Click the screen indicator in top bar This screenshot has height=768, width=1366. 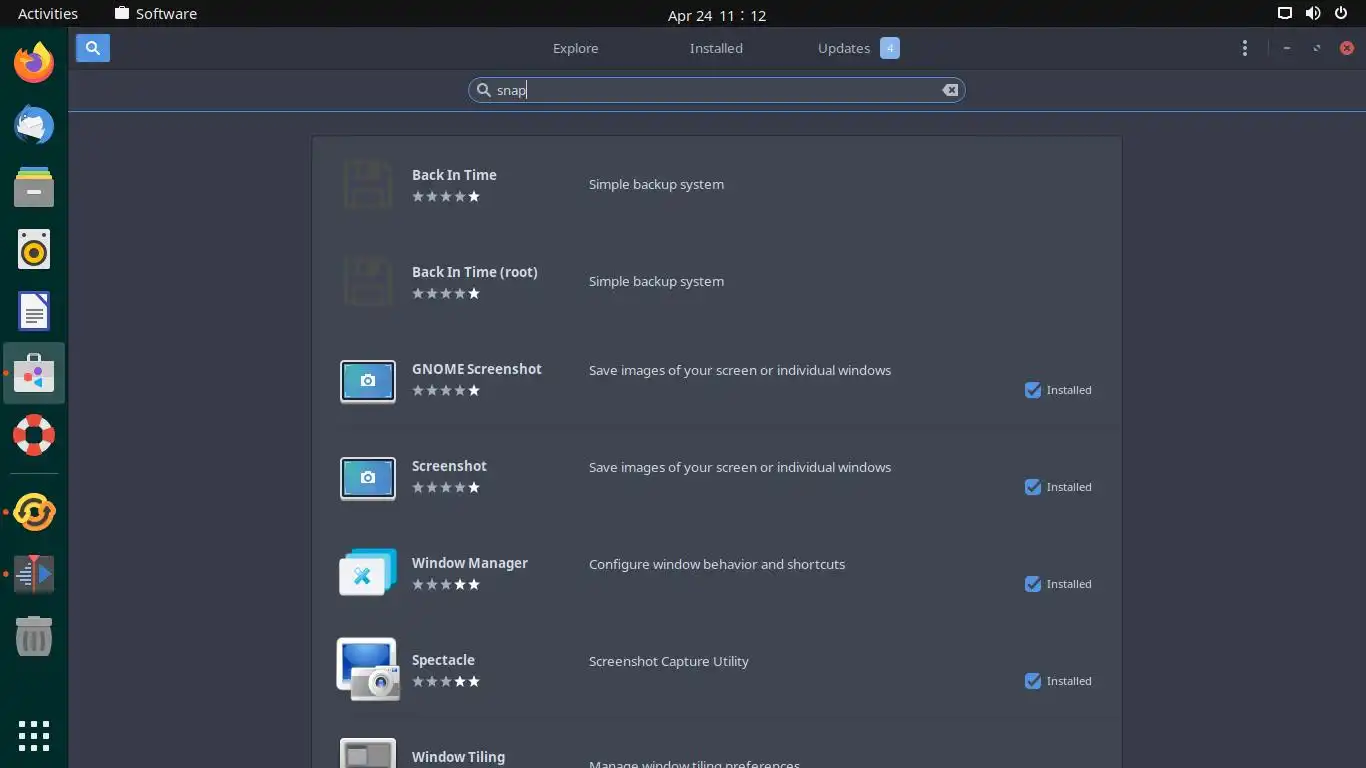pos(1285,14)
